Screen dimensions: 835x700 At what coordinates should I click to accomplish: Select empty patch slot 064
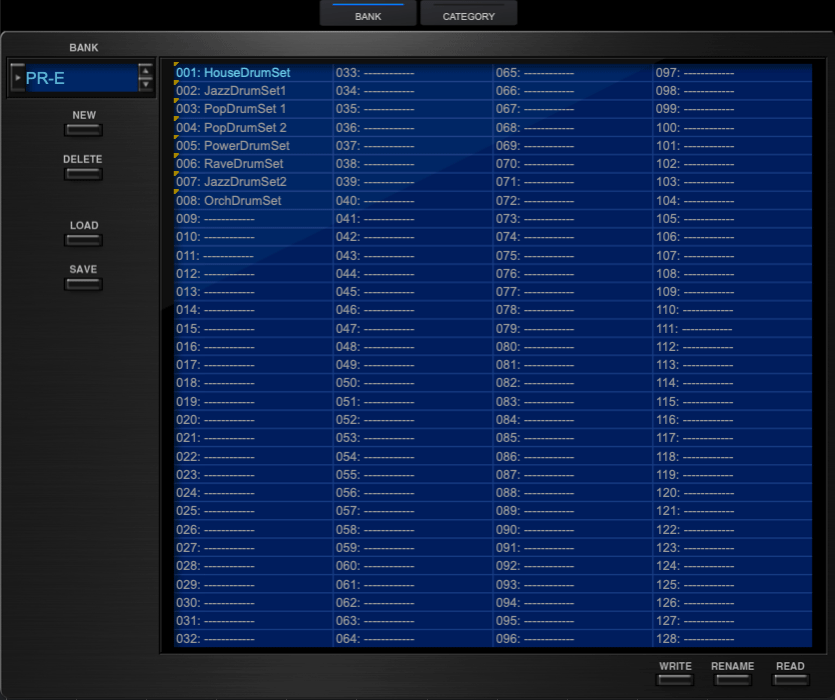coord(413,639)
